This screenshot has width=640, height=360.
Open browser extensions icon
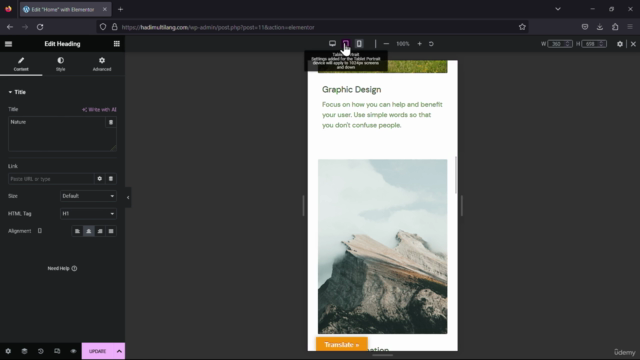pyautogui.click(x=615, y=27)
